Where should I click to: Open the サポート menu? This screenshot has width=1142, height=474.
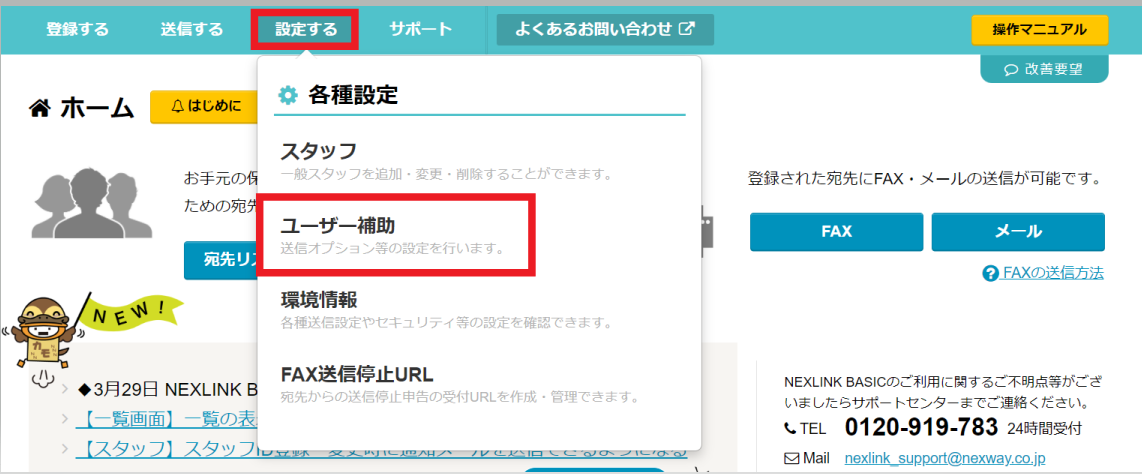pos(420,30)
